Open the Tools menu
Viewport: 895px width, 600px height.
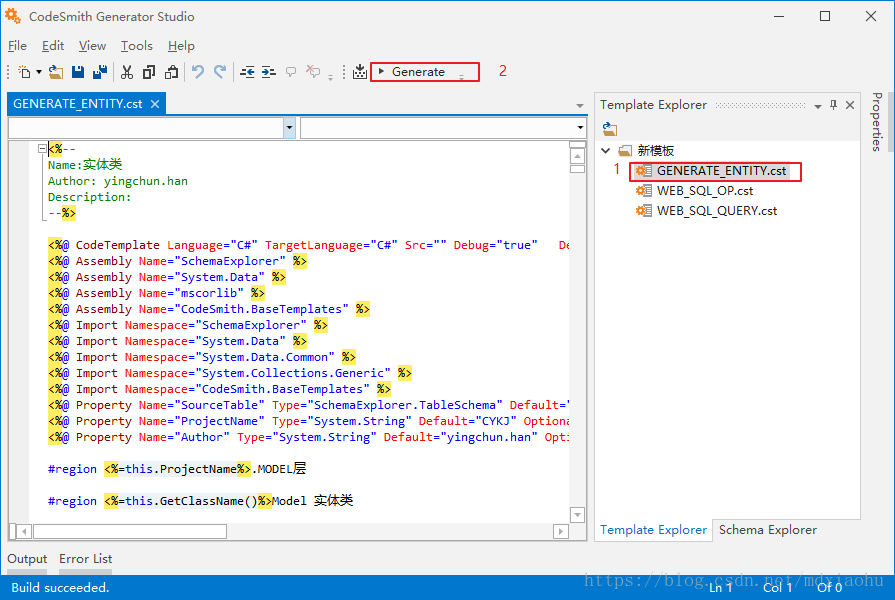[136, 46]
